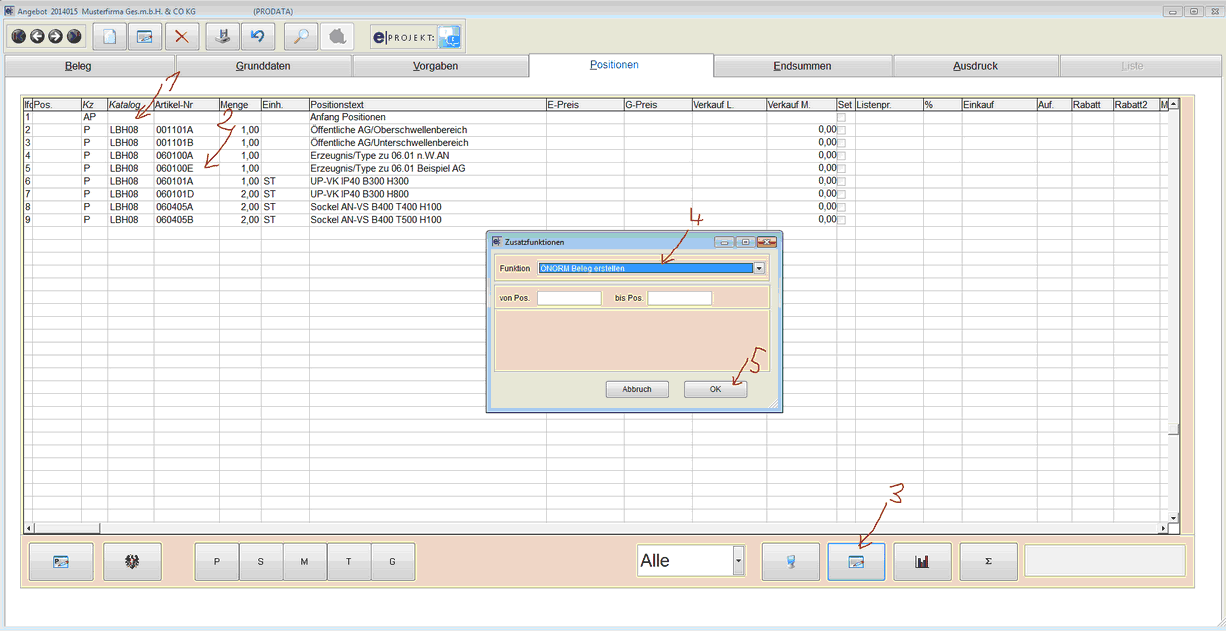Toggle Set checkbox for position row 2
Image resolution: width=1226 pixels, height=631 pixels.
tap(841, 130)
